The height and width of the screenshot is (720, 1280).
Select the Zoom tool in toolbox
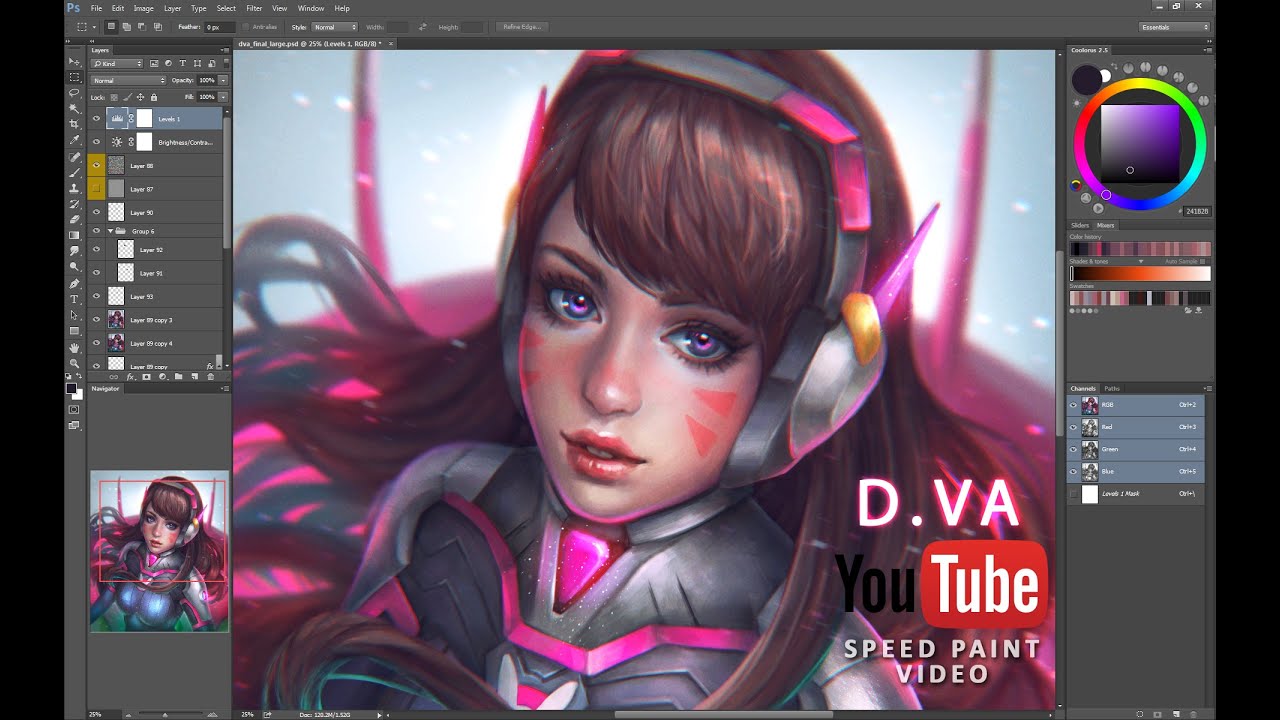click(74, 363)
